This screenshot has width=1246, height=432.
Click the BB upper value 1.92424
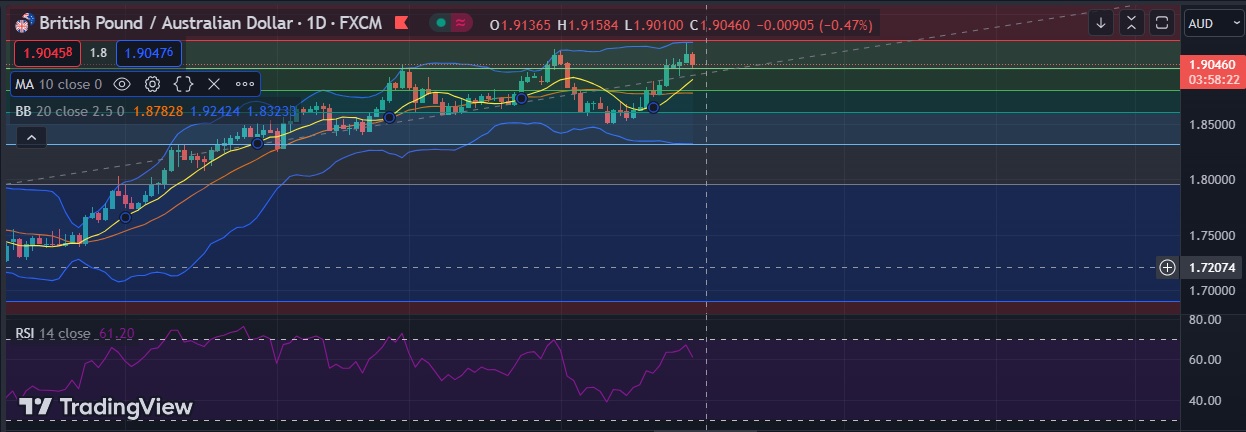point(214,112)
